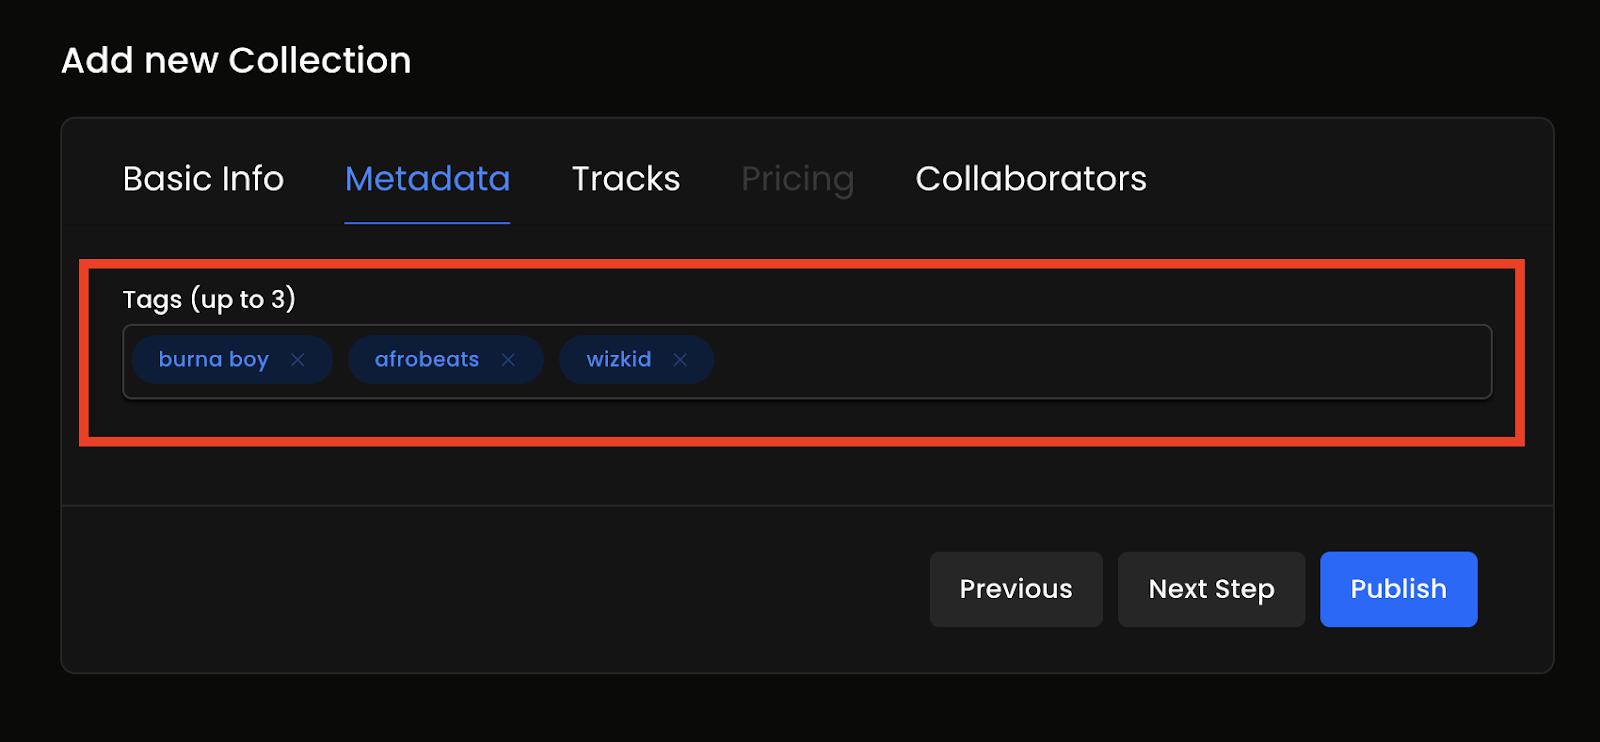Image resolution: width=1600 pixels, height=742 pixels.
Task: Open the Tracks tab
Action: click(626, 179)
